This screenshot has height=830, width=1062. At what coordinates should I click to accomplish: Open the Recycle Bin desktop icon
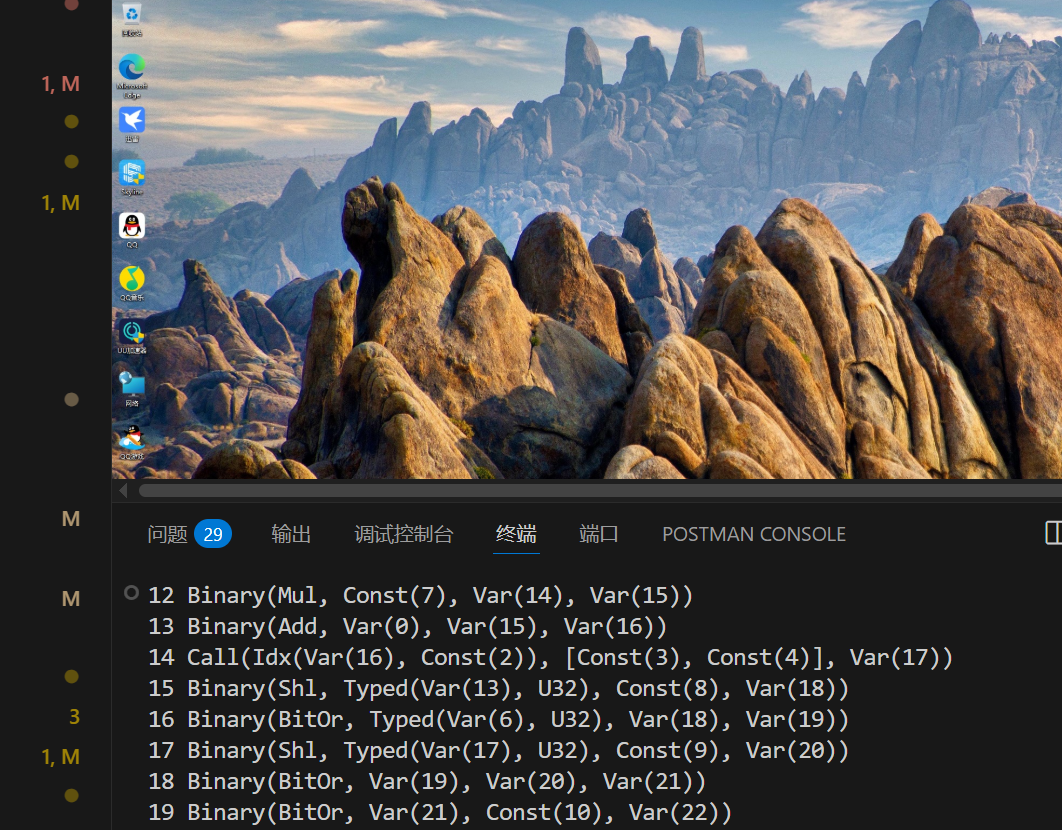(x=131, y=16)
